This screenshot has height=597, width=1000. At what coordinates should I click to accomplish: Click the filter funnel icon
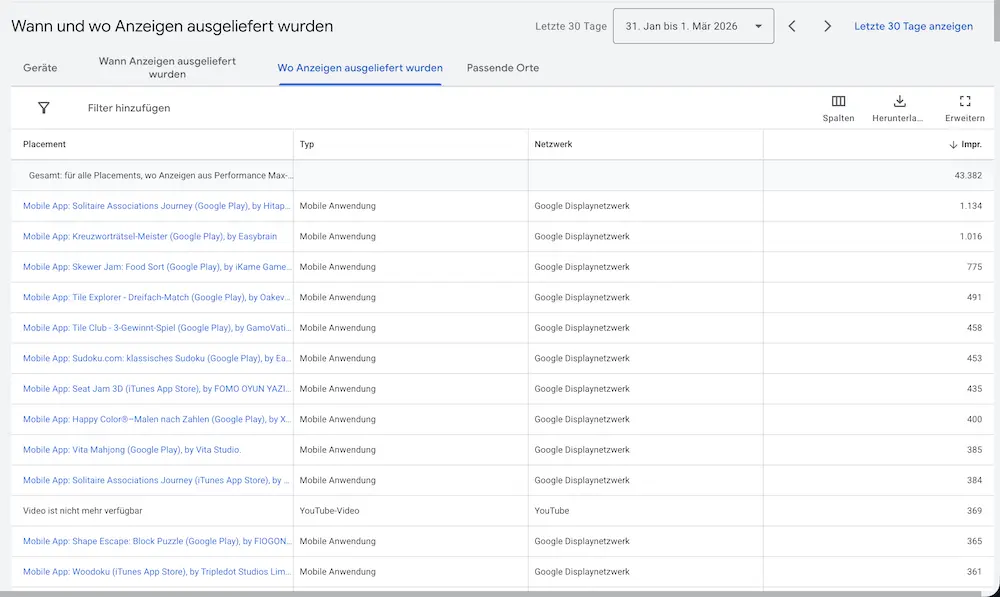point(43,106)
